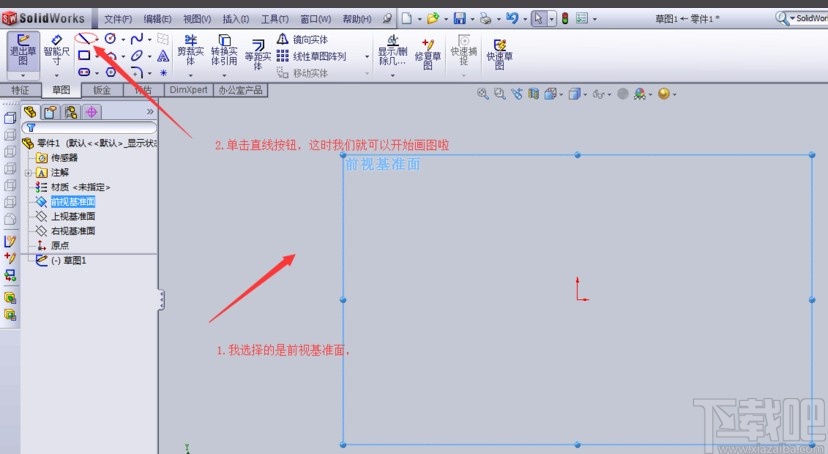Click Mirror Entities (镜向实体)
Image resolution: width=828 pixels, height=454 pixels.
point(303,40)
